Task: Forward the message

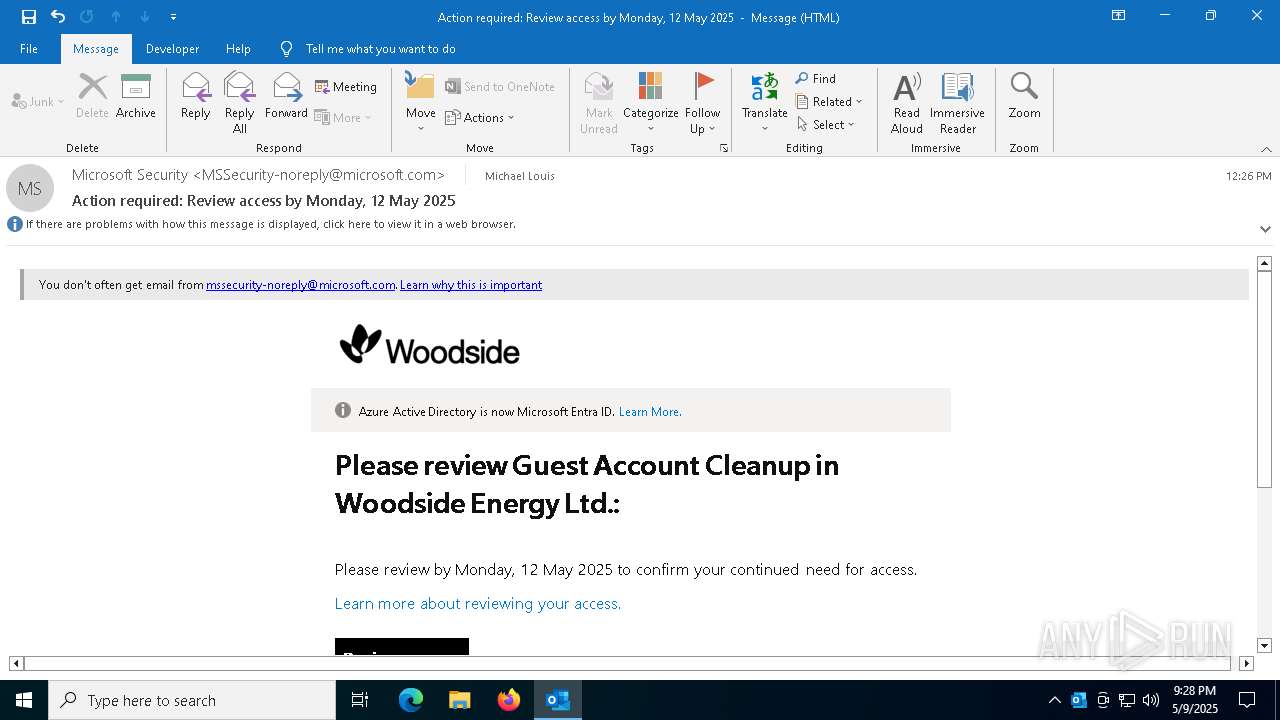Action: pyautogui.click(x=287, y=96)
